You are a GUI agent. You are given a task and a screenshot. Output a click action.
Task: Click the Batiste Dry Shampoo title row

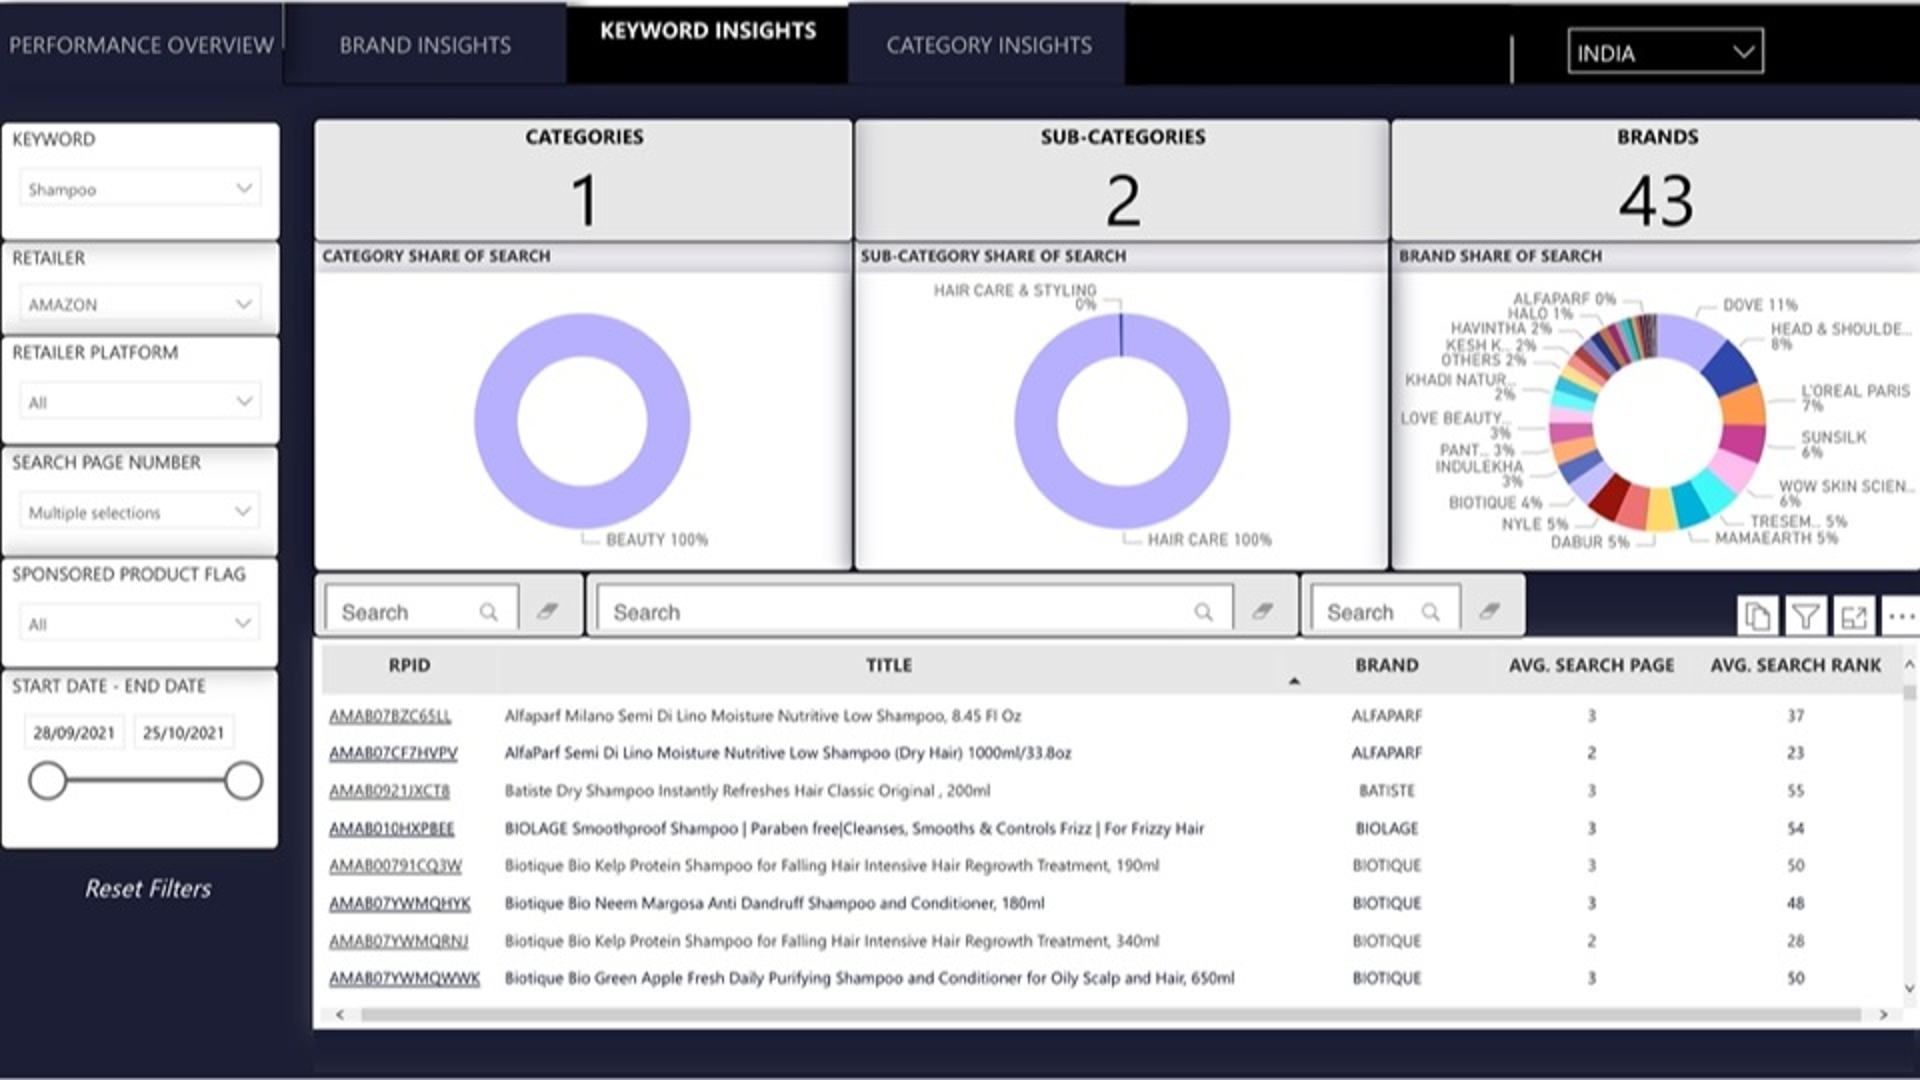(747, 791)
